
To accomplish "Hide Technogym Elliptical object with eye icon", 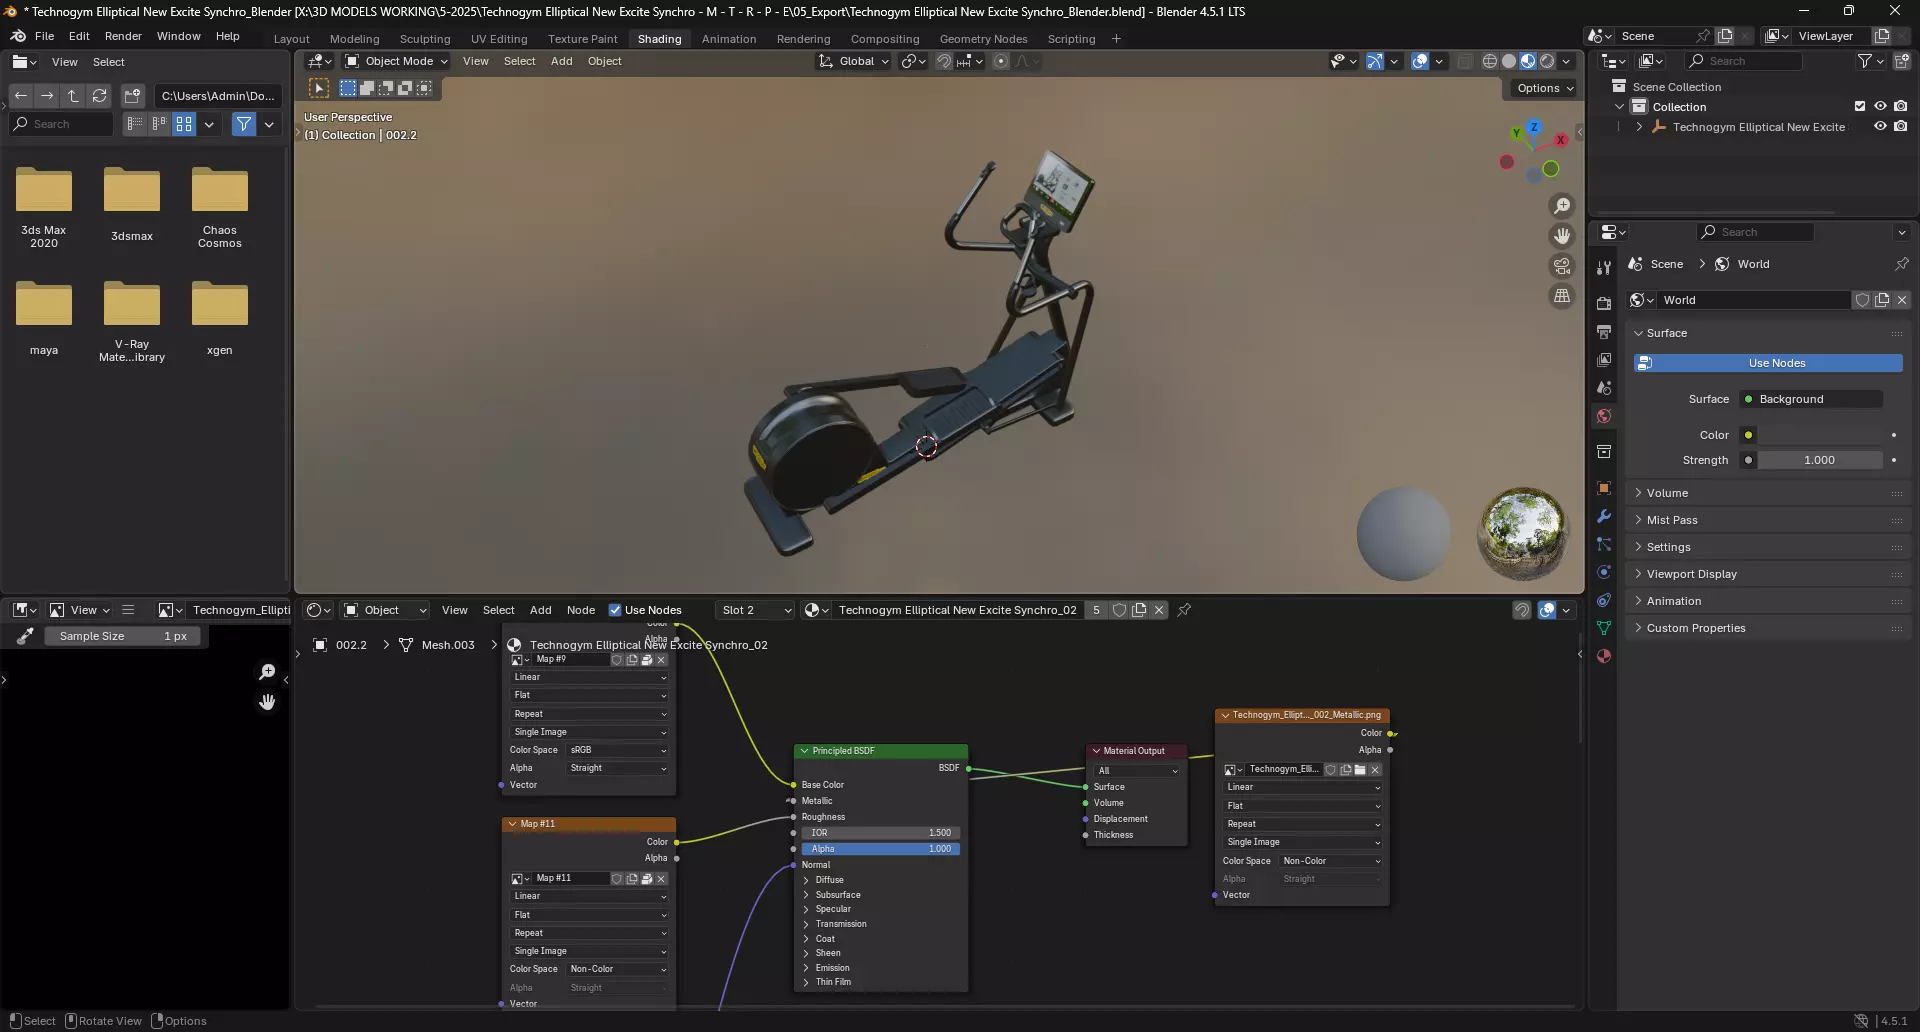I will point(1880,127).
